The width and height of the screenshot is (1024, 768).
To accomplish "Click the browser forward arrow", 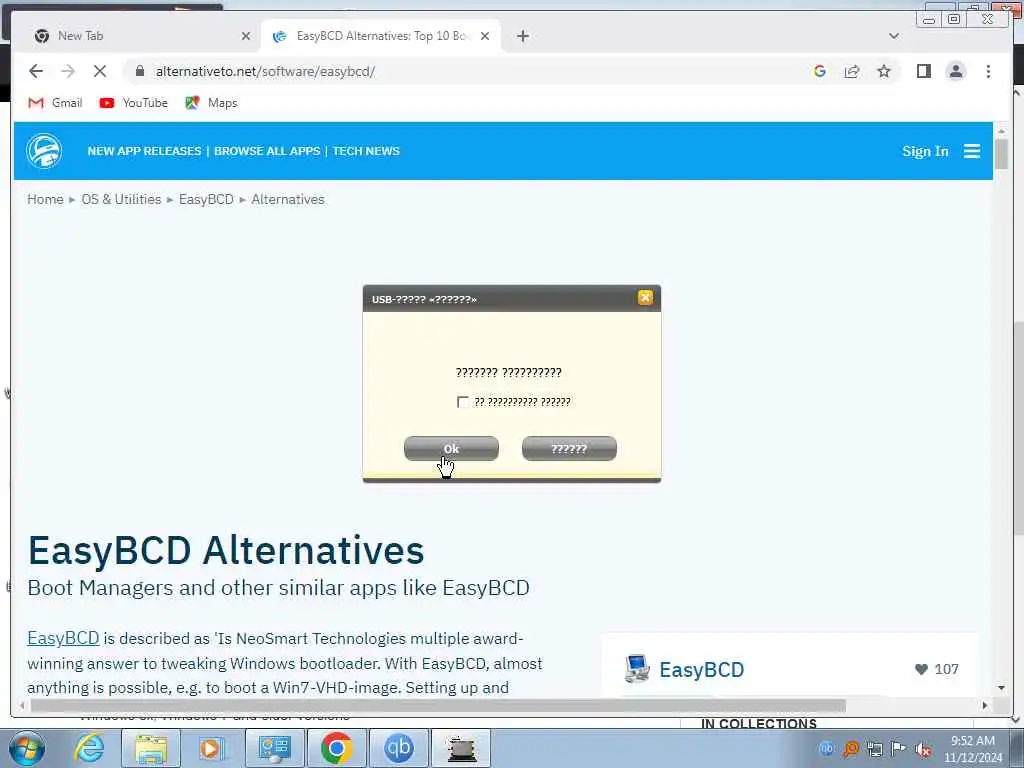I will (68, 71).
